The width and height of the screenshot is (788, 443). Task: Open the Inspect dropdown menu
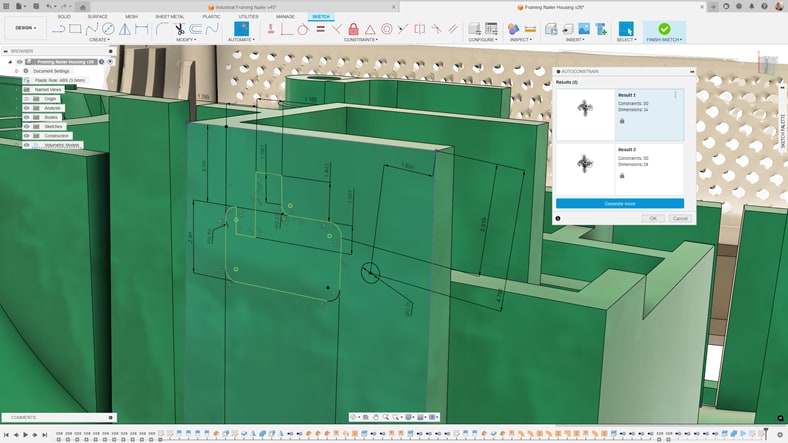pos(521,40)
